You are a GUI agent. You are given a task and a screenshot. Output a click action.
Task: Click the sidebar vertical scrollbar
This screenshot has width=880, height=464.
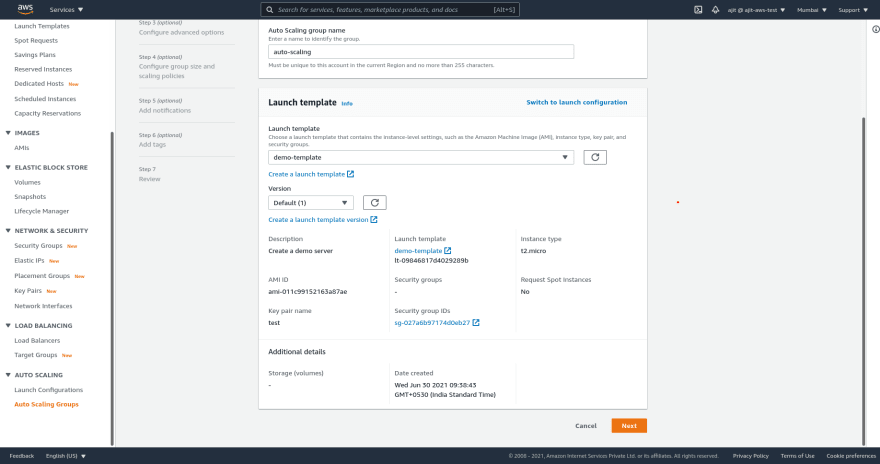pyautogui.click(x=112, y=288)
